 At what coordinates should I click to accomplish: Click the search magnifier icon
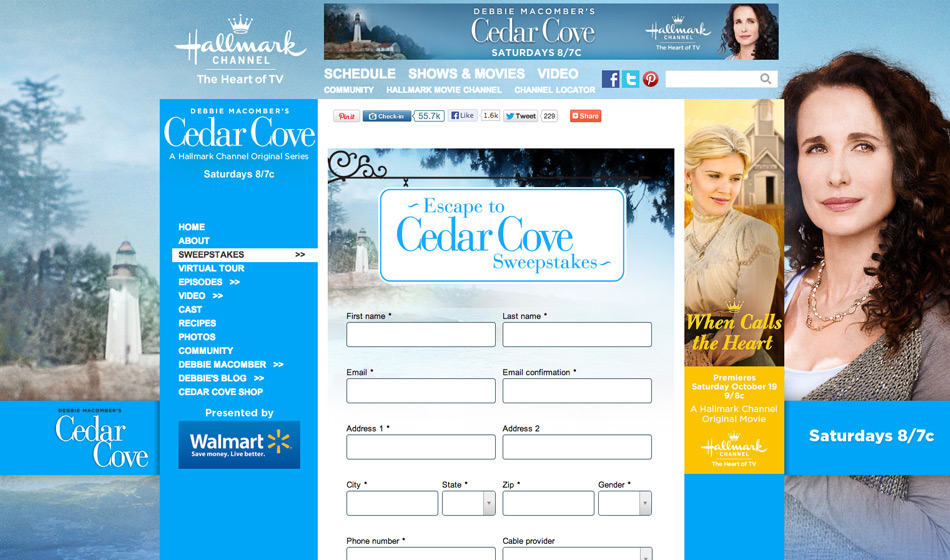tap(765, 79)
